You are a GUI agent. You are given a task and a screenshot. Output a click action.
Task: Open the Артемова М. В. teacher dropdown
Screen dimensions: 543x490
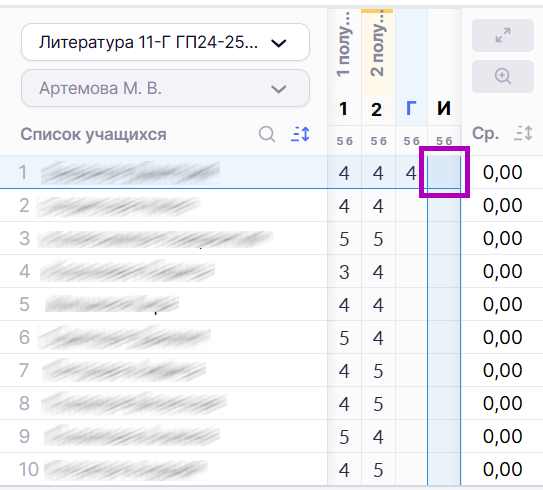pyautogui.click(x=165, y=88)
